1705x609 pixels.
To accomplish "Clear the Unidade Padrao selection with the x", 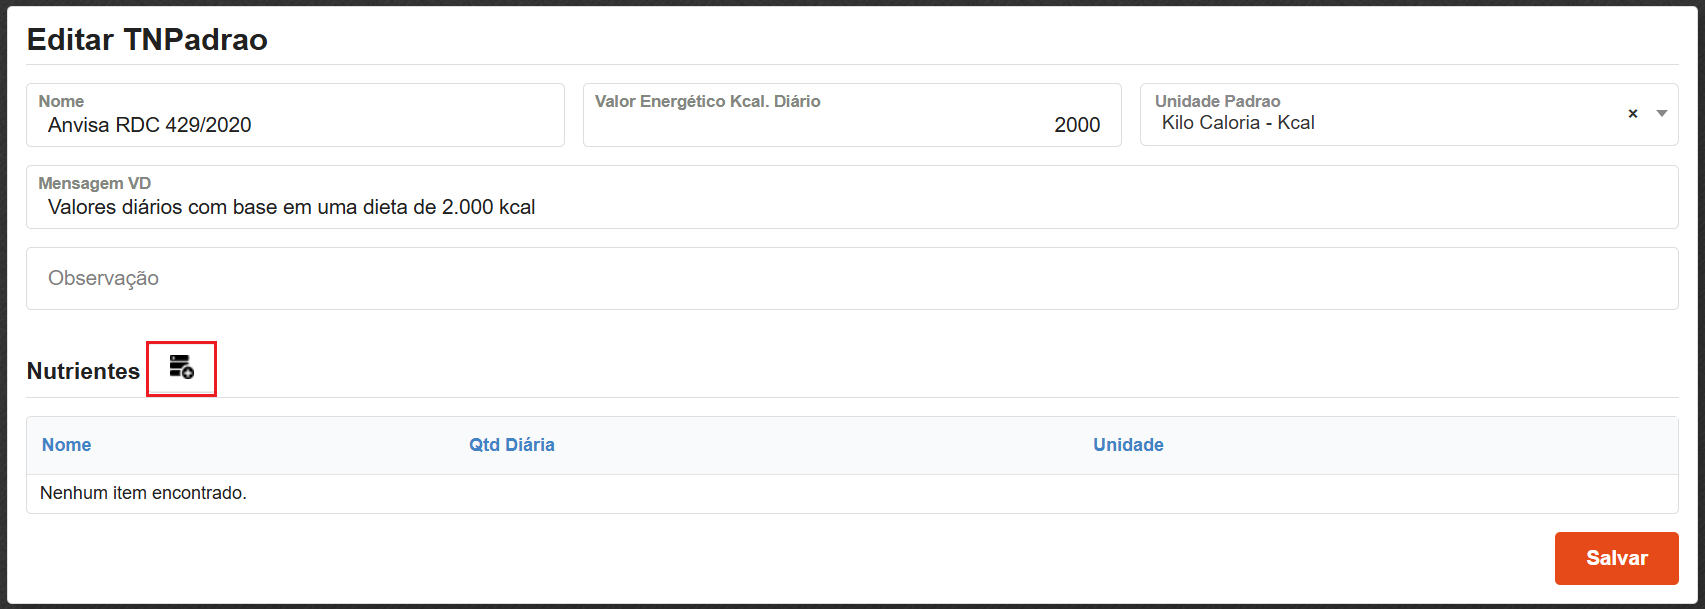I will coord(1633,114).
